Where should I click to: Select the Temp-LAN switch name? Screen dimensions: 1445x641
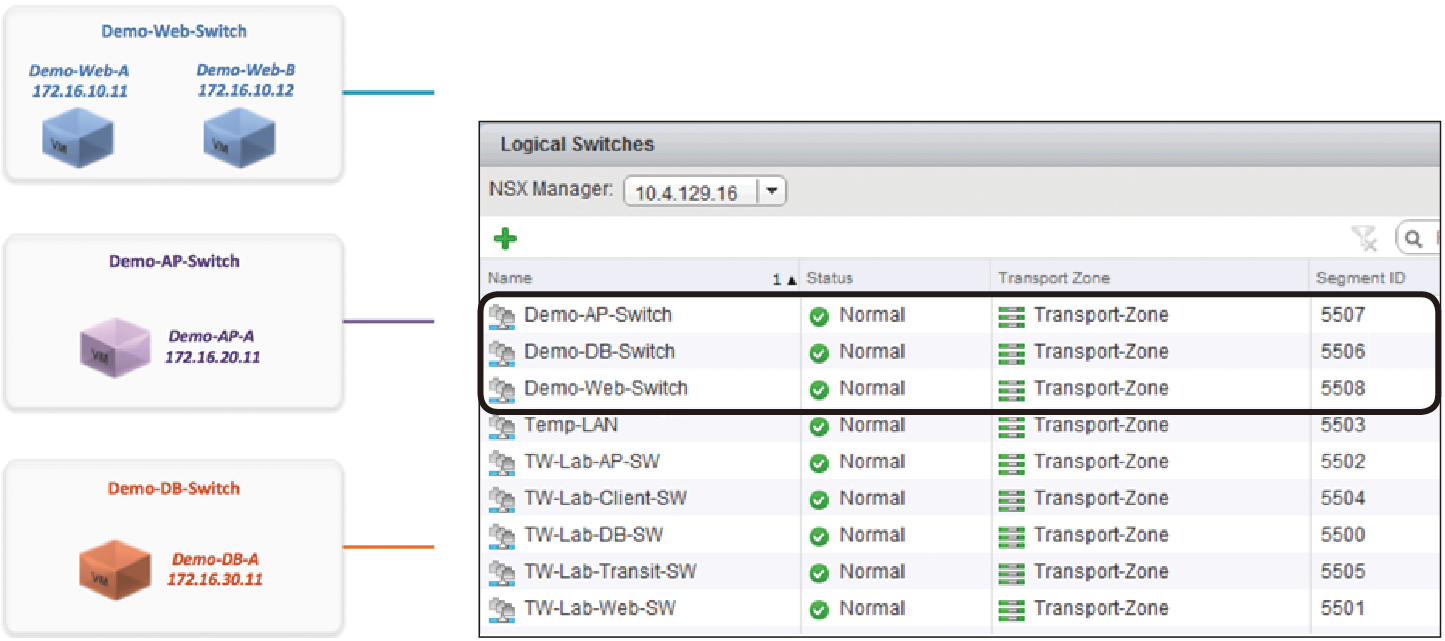pyautogui.click(x=571, y=425)
